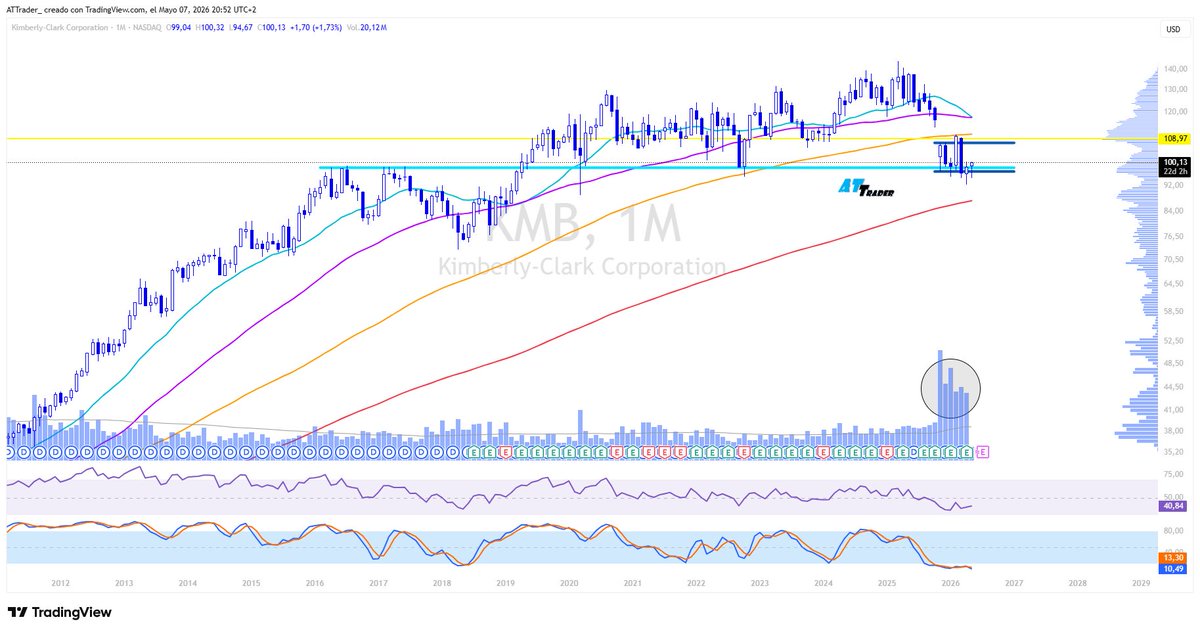Click the 120,00 price axis label
Image resolution: width=1200 pixels, height=632 pixels.
(1174, 113)
